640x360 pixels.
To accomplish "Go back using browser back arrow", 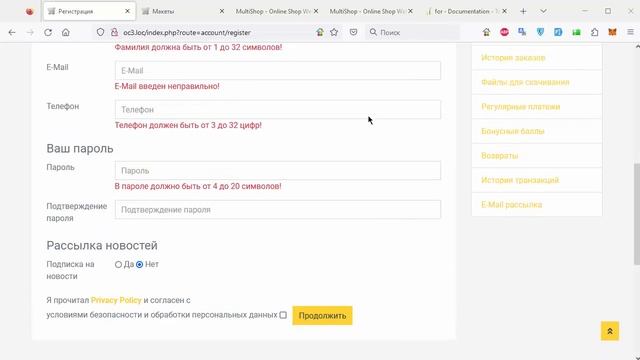I will 12,32.
